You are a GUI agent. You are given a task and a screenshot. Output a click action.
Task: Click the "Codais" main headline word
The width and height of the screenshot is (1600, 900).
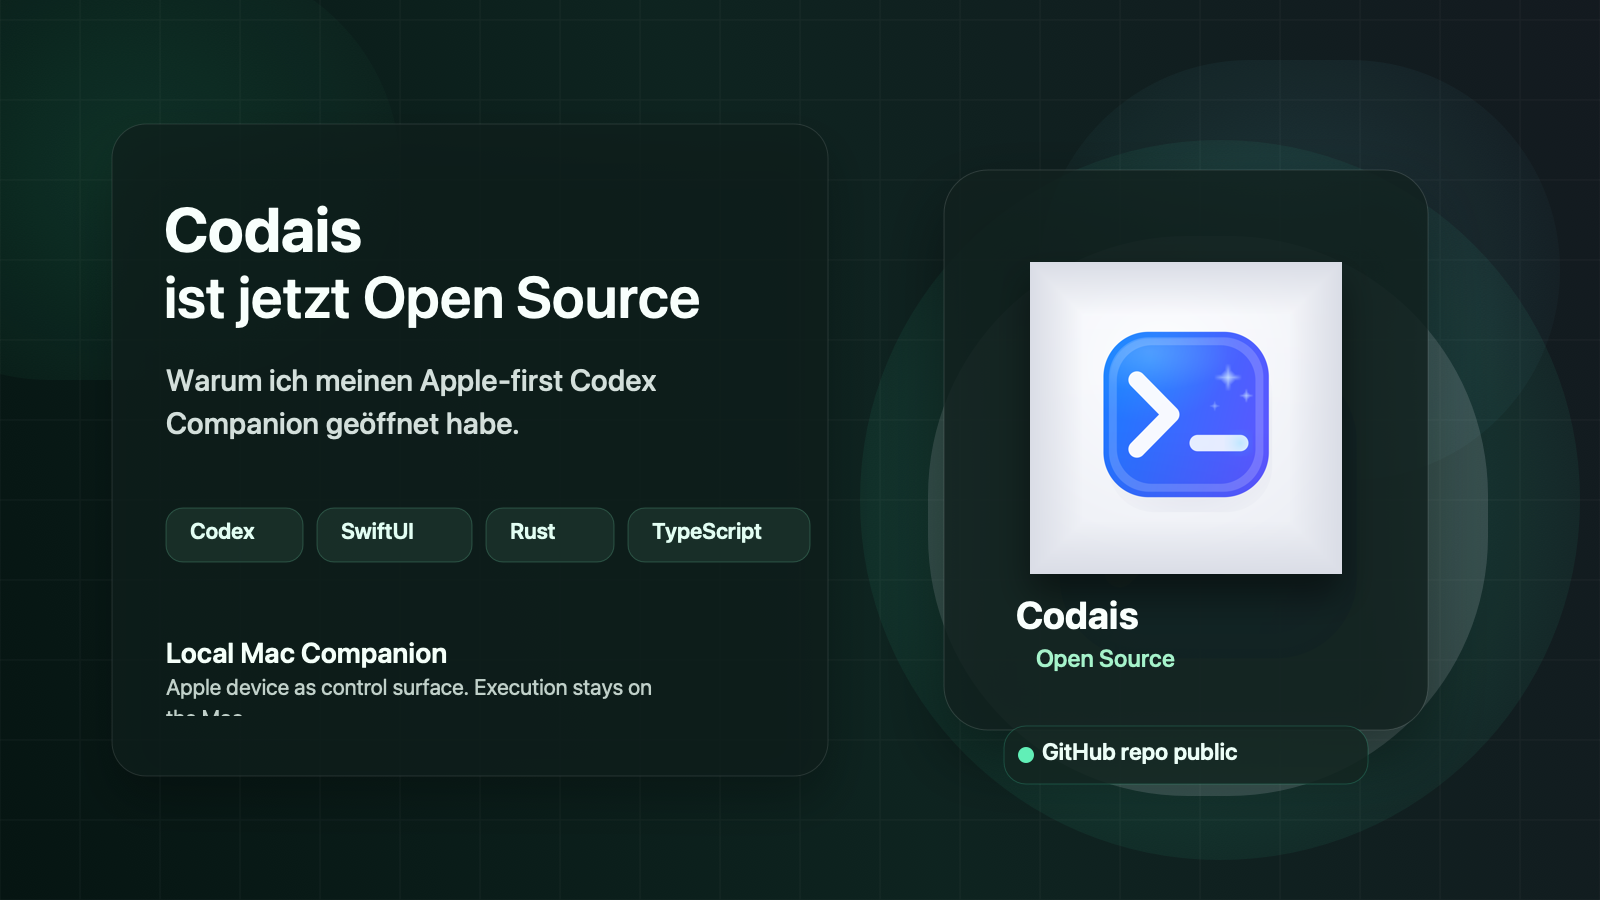coord(263,231)
